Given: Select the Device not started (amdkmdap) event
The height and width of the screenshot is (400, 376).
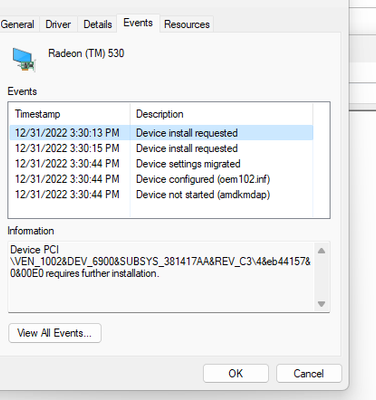Looking at the screenshot, I should point(161,194).
